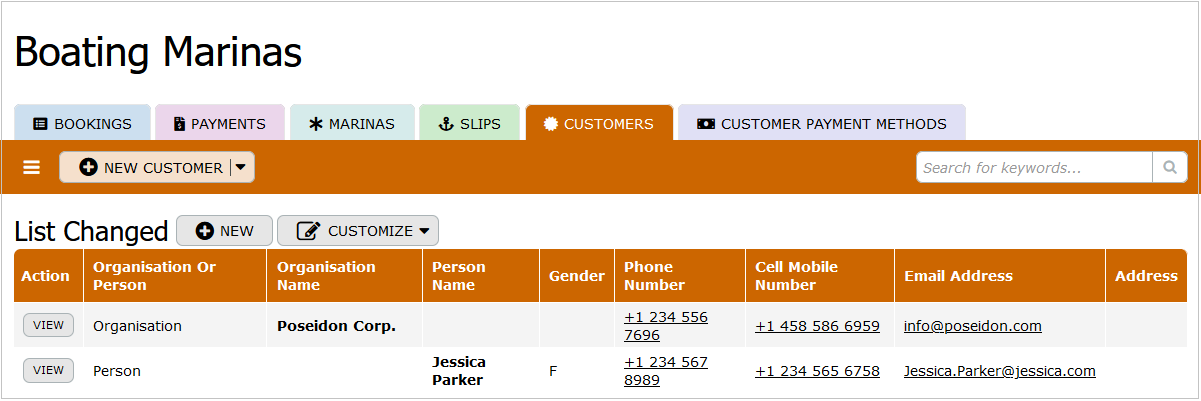Click the Slips tab anchor icon
The image size is (1201, 401).
pos(446,124)
